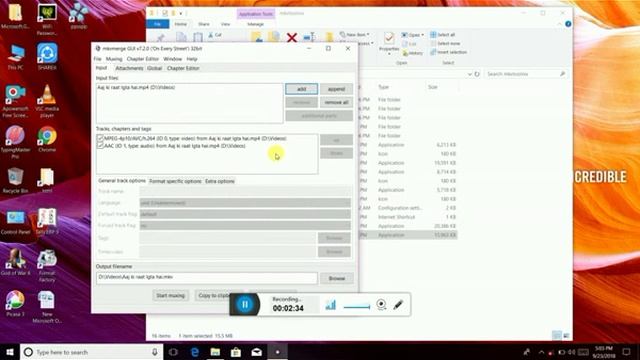Collapse Explorer ribbon chevron

tap(560, 24)
